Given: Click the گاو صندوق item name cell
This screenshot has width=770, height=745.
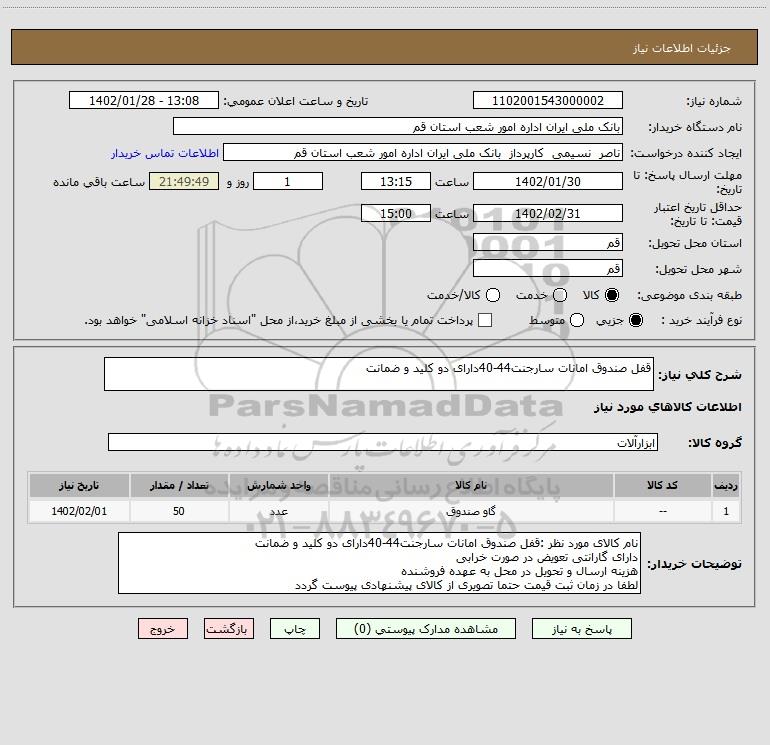Looking at the screenshot, I should [x=471, y=511].
